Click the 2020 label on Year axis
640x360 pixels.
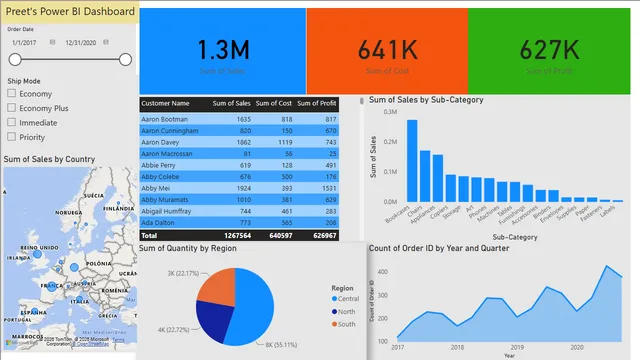[577, 347]
